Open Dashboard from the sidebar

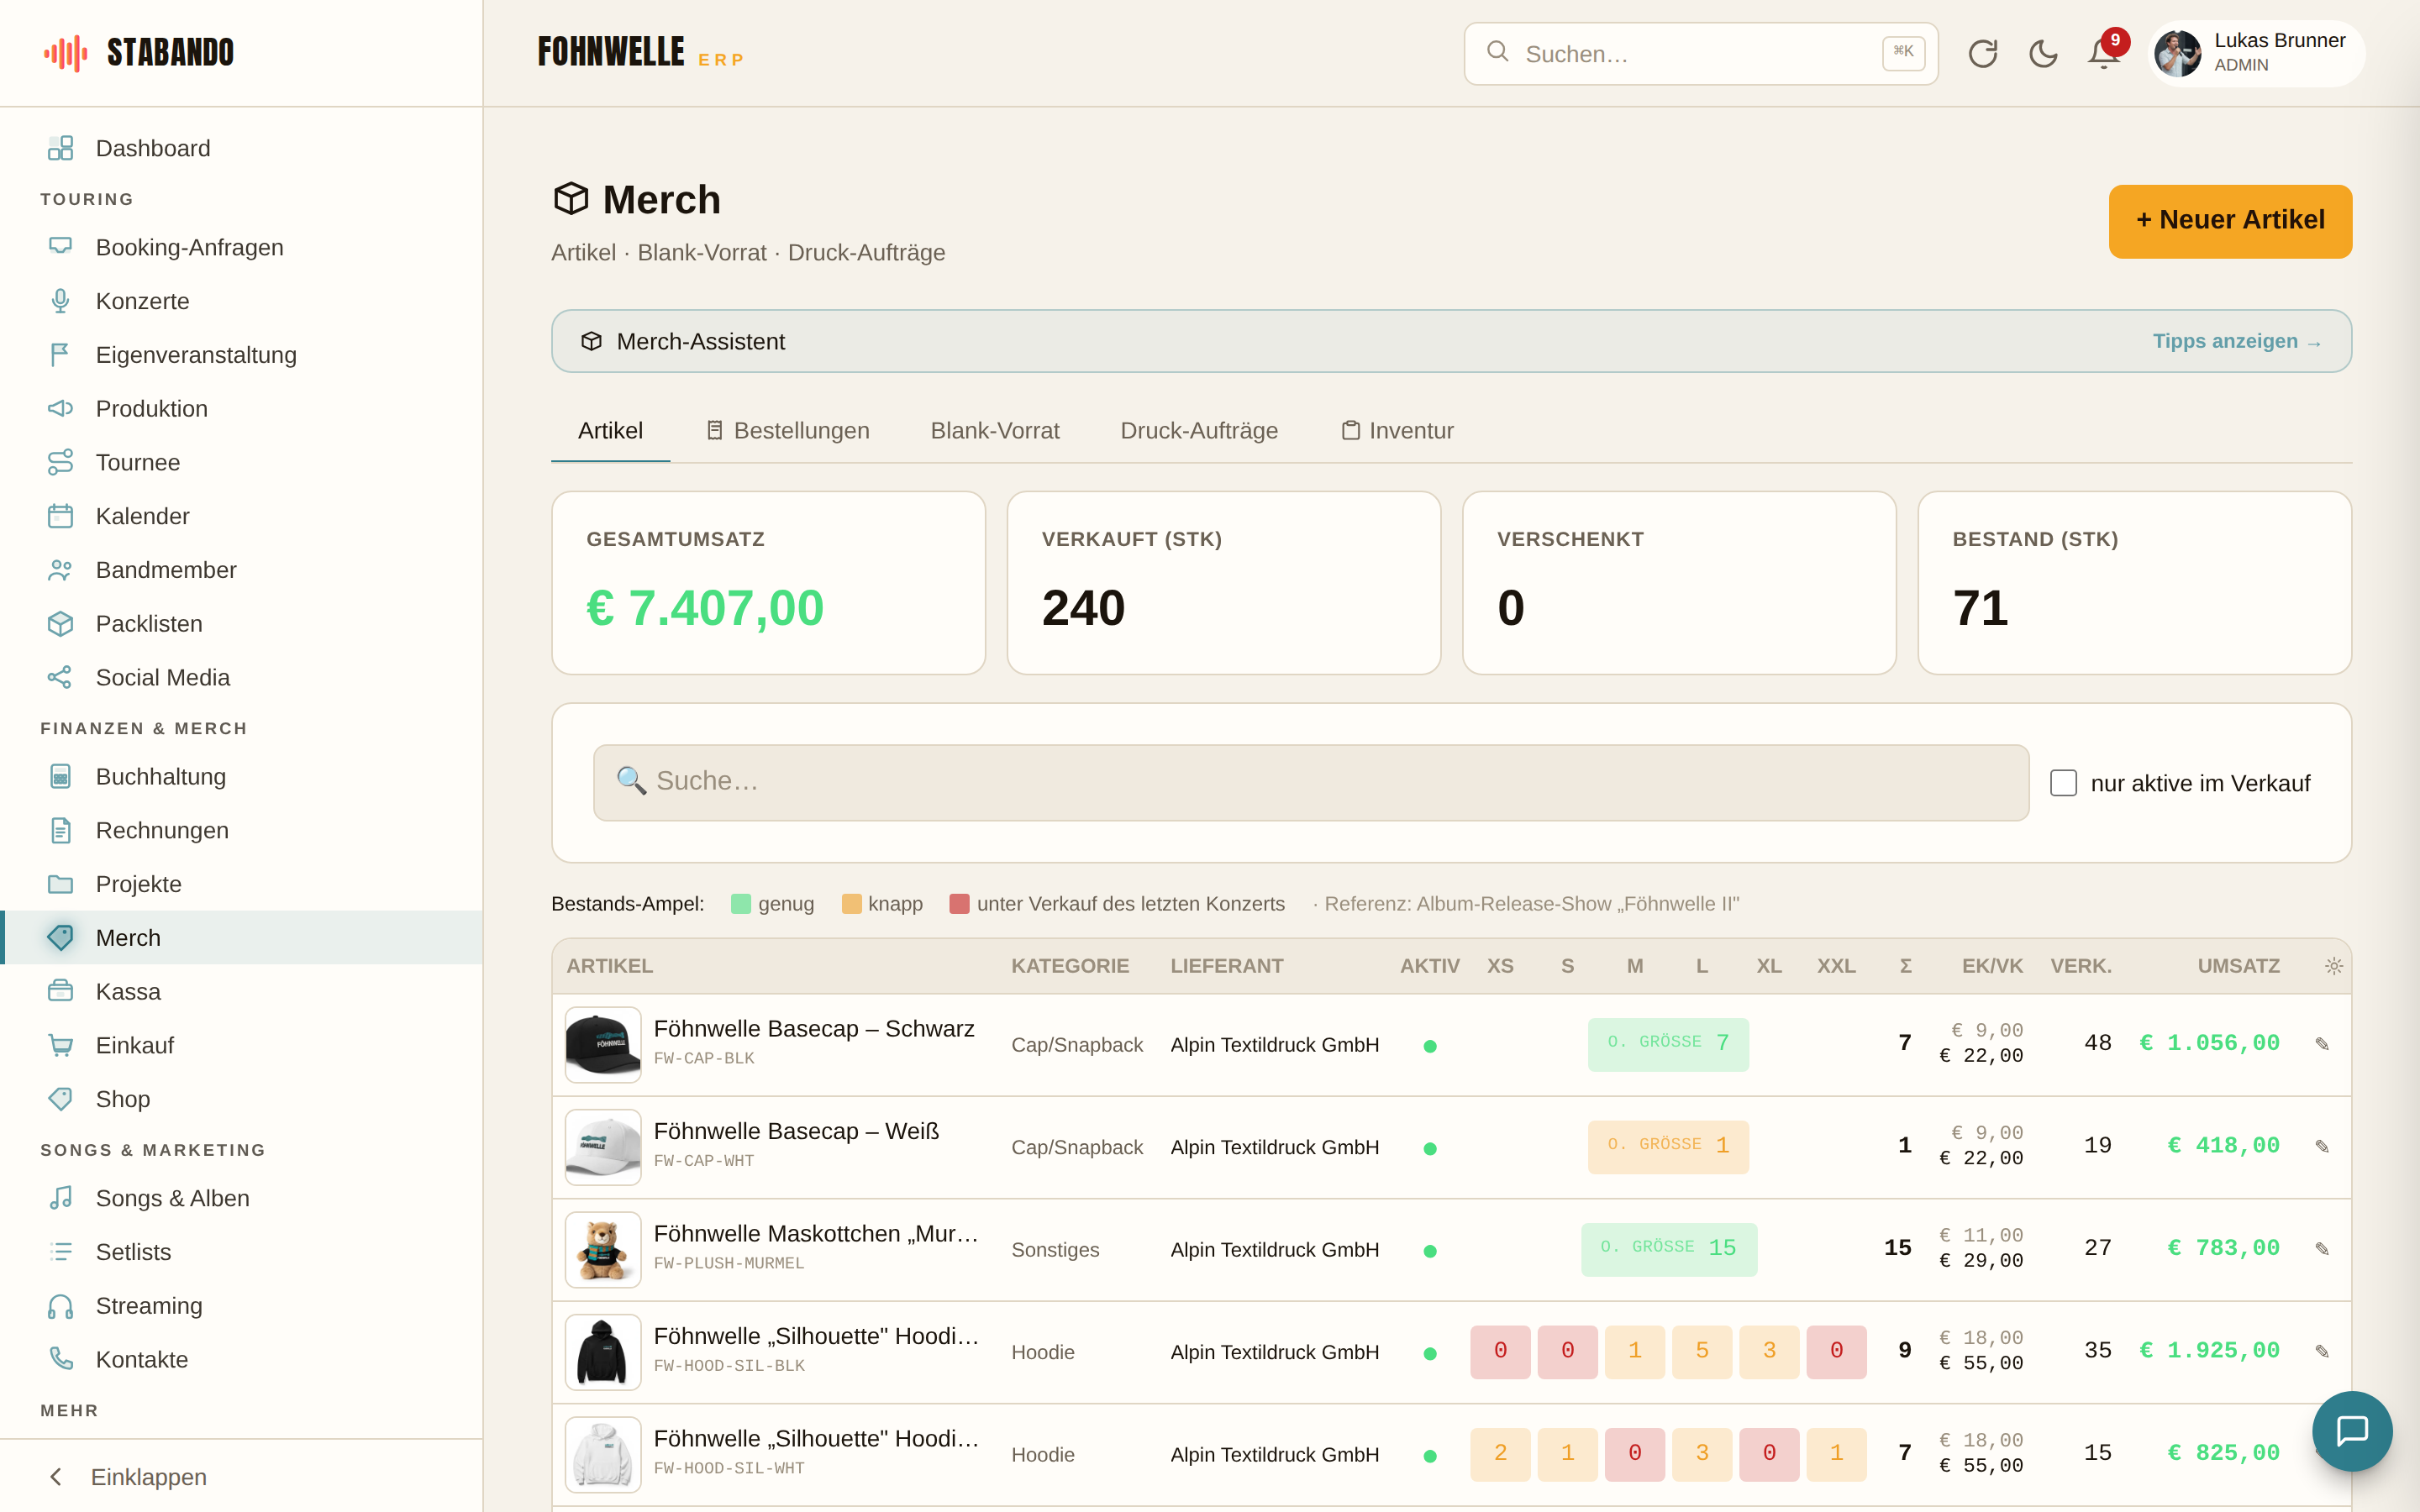point(242,148)
